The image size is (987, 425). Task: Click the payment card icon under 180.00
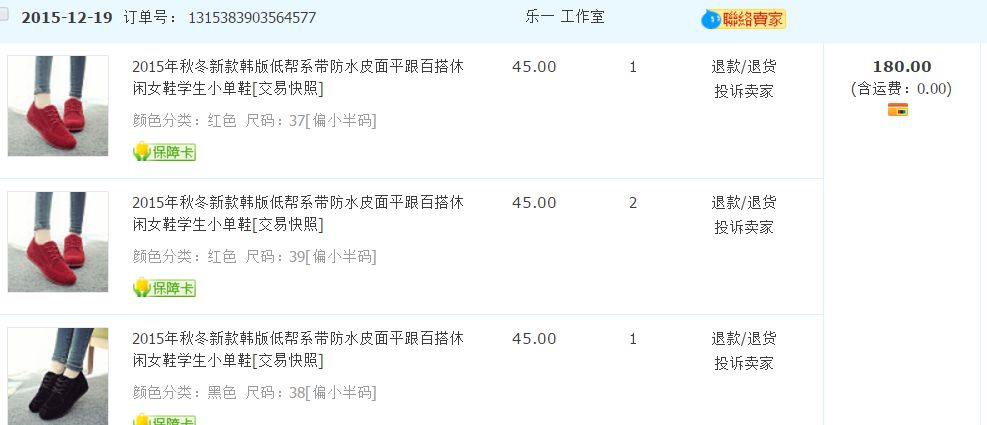(897, 110)
